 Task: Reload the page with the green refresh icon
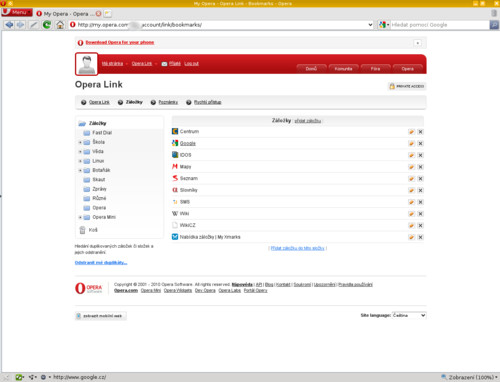[47, 25]
